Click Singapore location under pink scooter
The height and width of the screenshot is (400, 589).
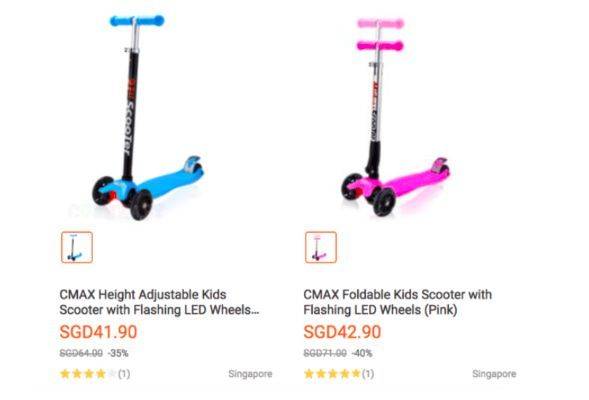pos(494,374)
